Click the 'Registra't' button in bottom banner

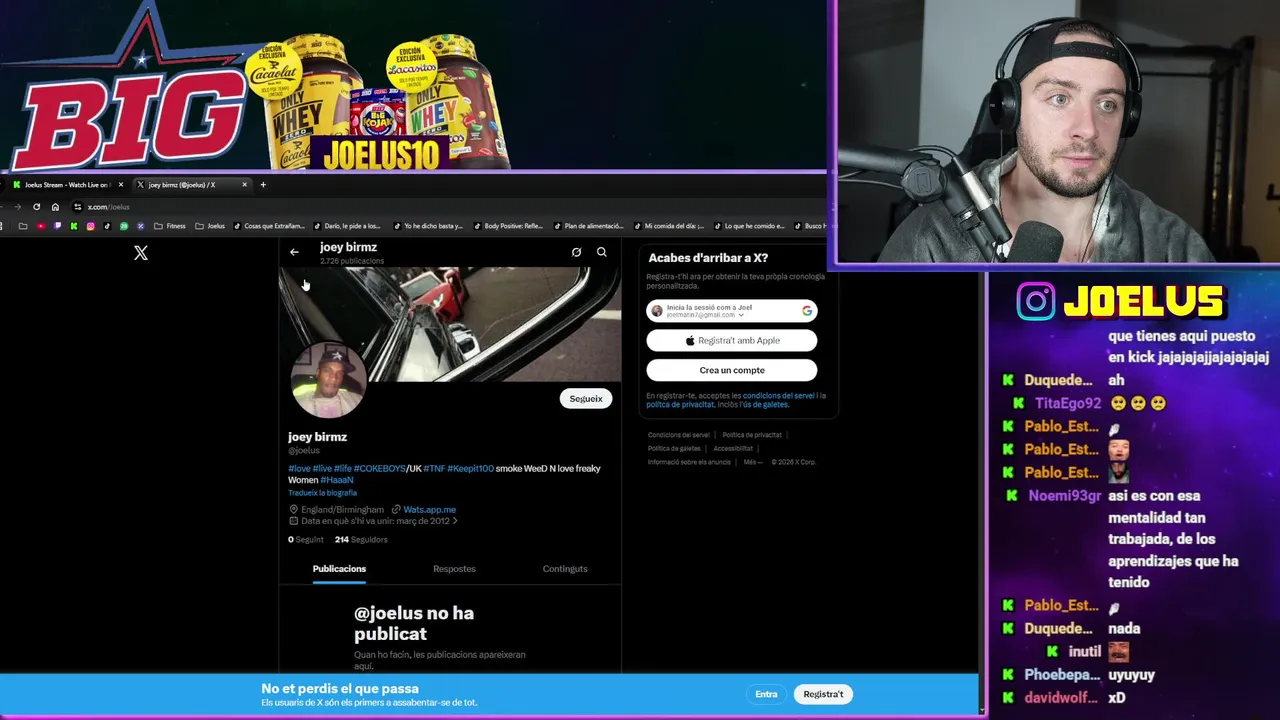823,694
